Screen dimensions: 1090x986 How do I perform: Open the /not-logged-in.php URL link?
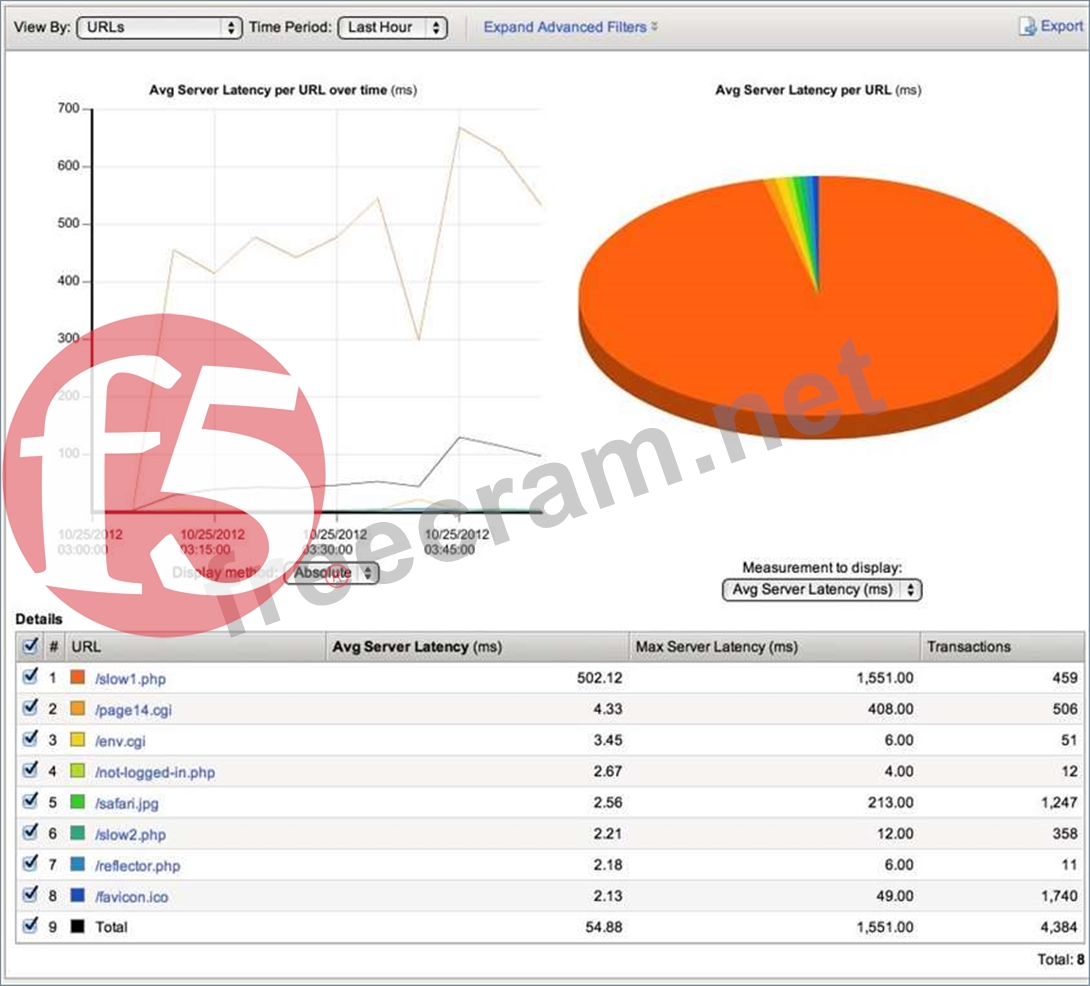click(x=154, y=772)
